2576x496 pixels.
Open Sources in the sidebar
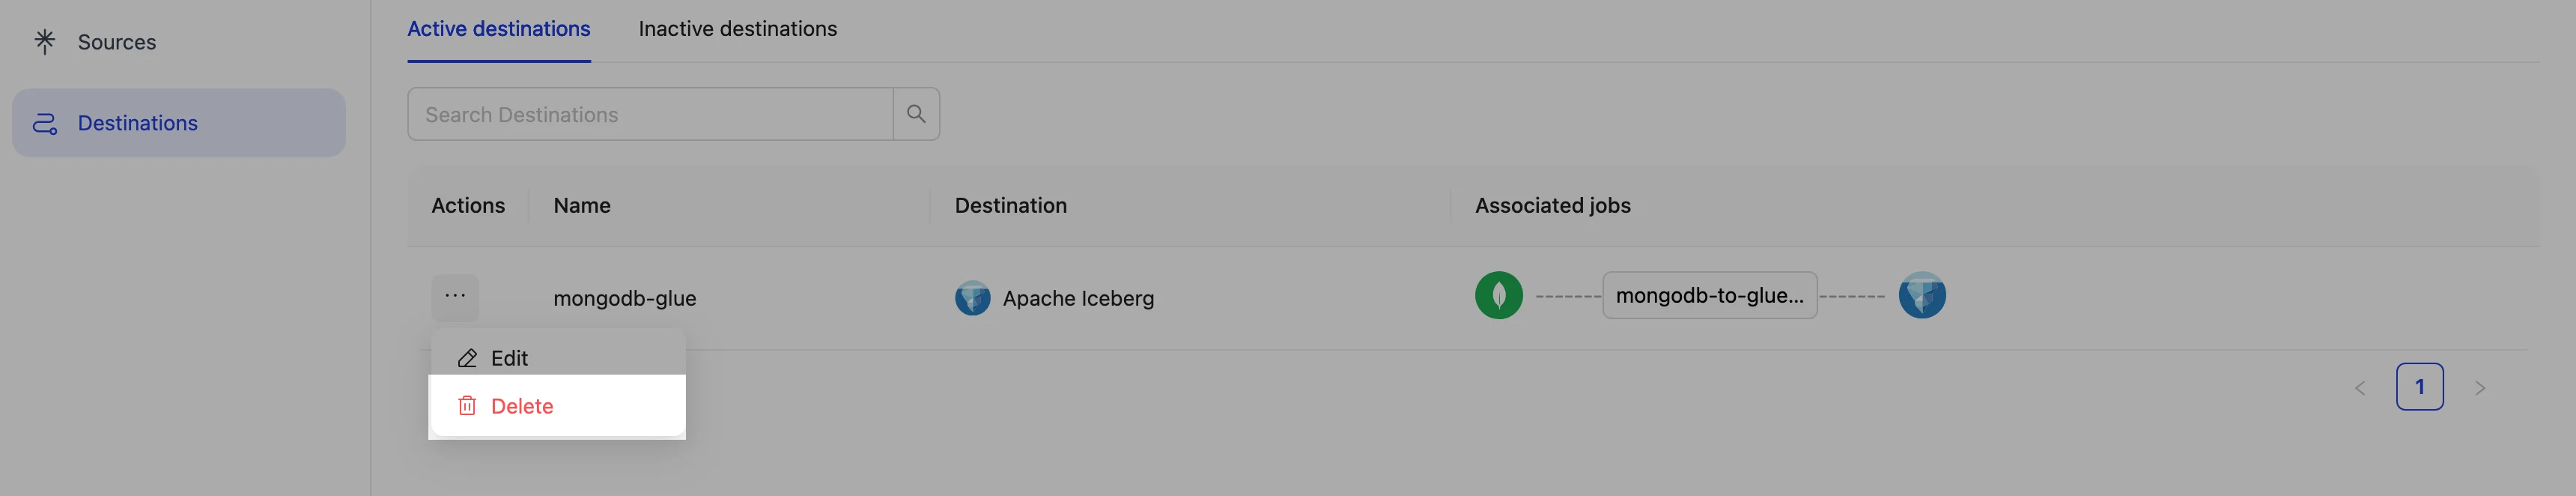(116, 42)
